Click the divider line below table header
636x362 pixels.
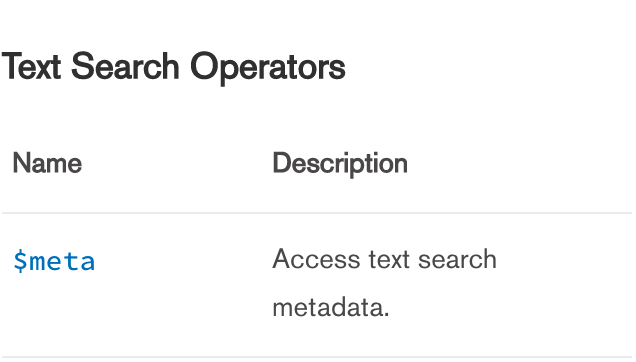click(x=317, y=213)
